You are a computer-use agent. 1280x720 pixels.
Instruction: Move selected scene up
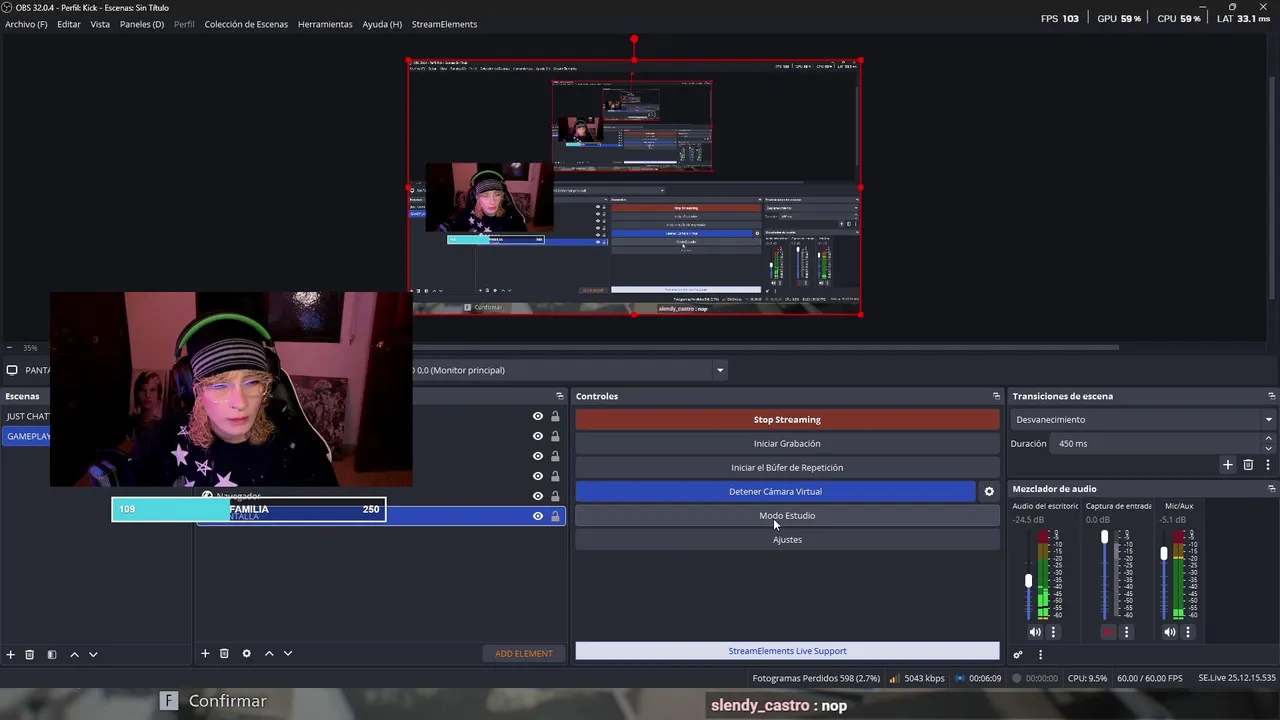coord(74,654)
